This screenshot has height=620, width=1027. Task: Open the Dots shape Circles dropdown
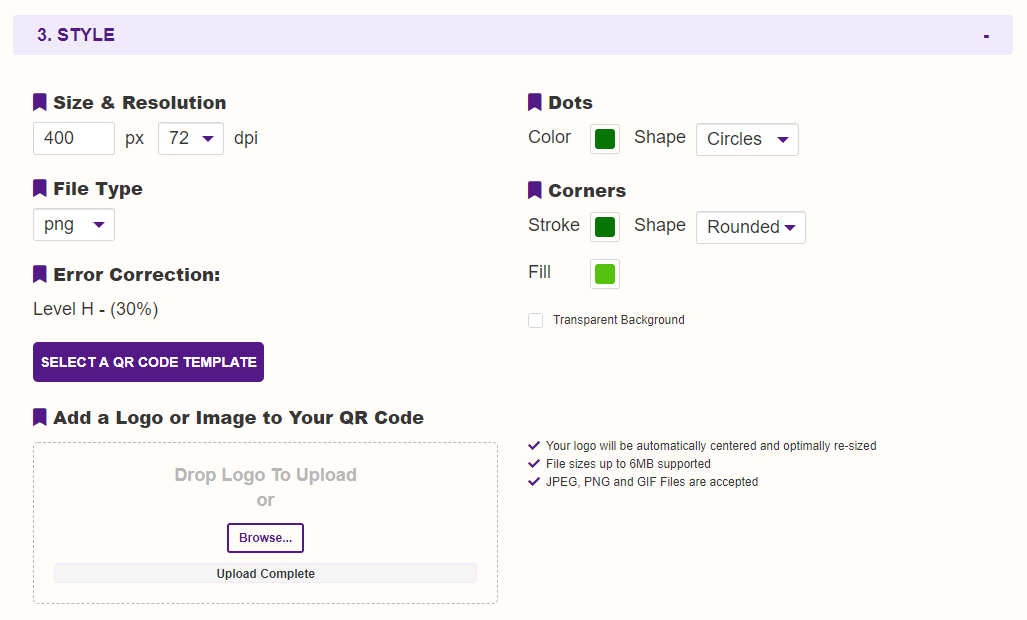click(747, 139)
